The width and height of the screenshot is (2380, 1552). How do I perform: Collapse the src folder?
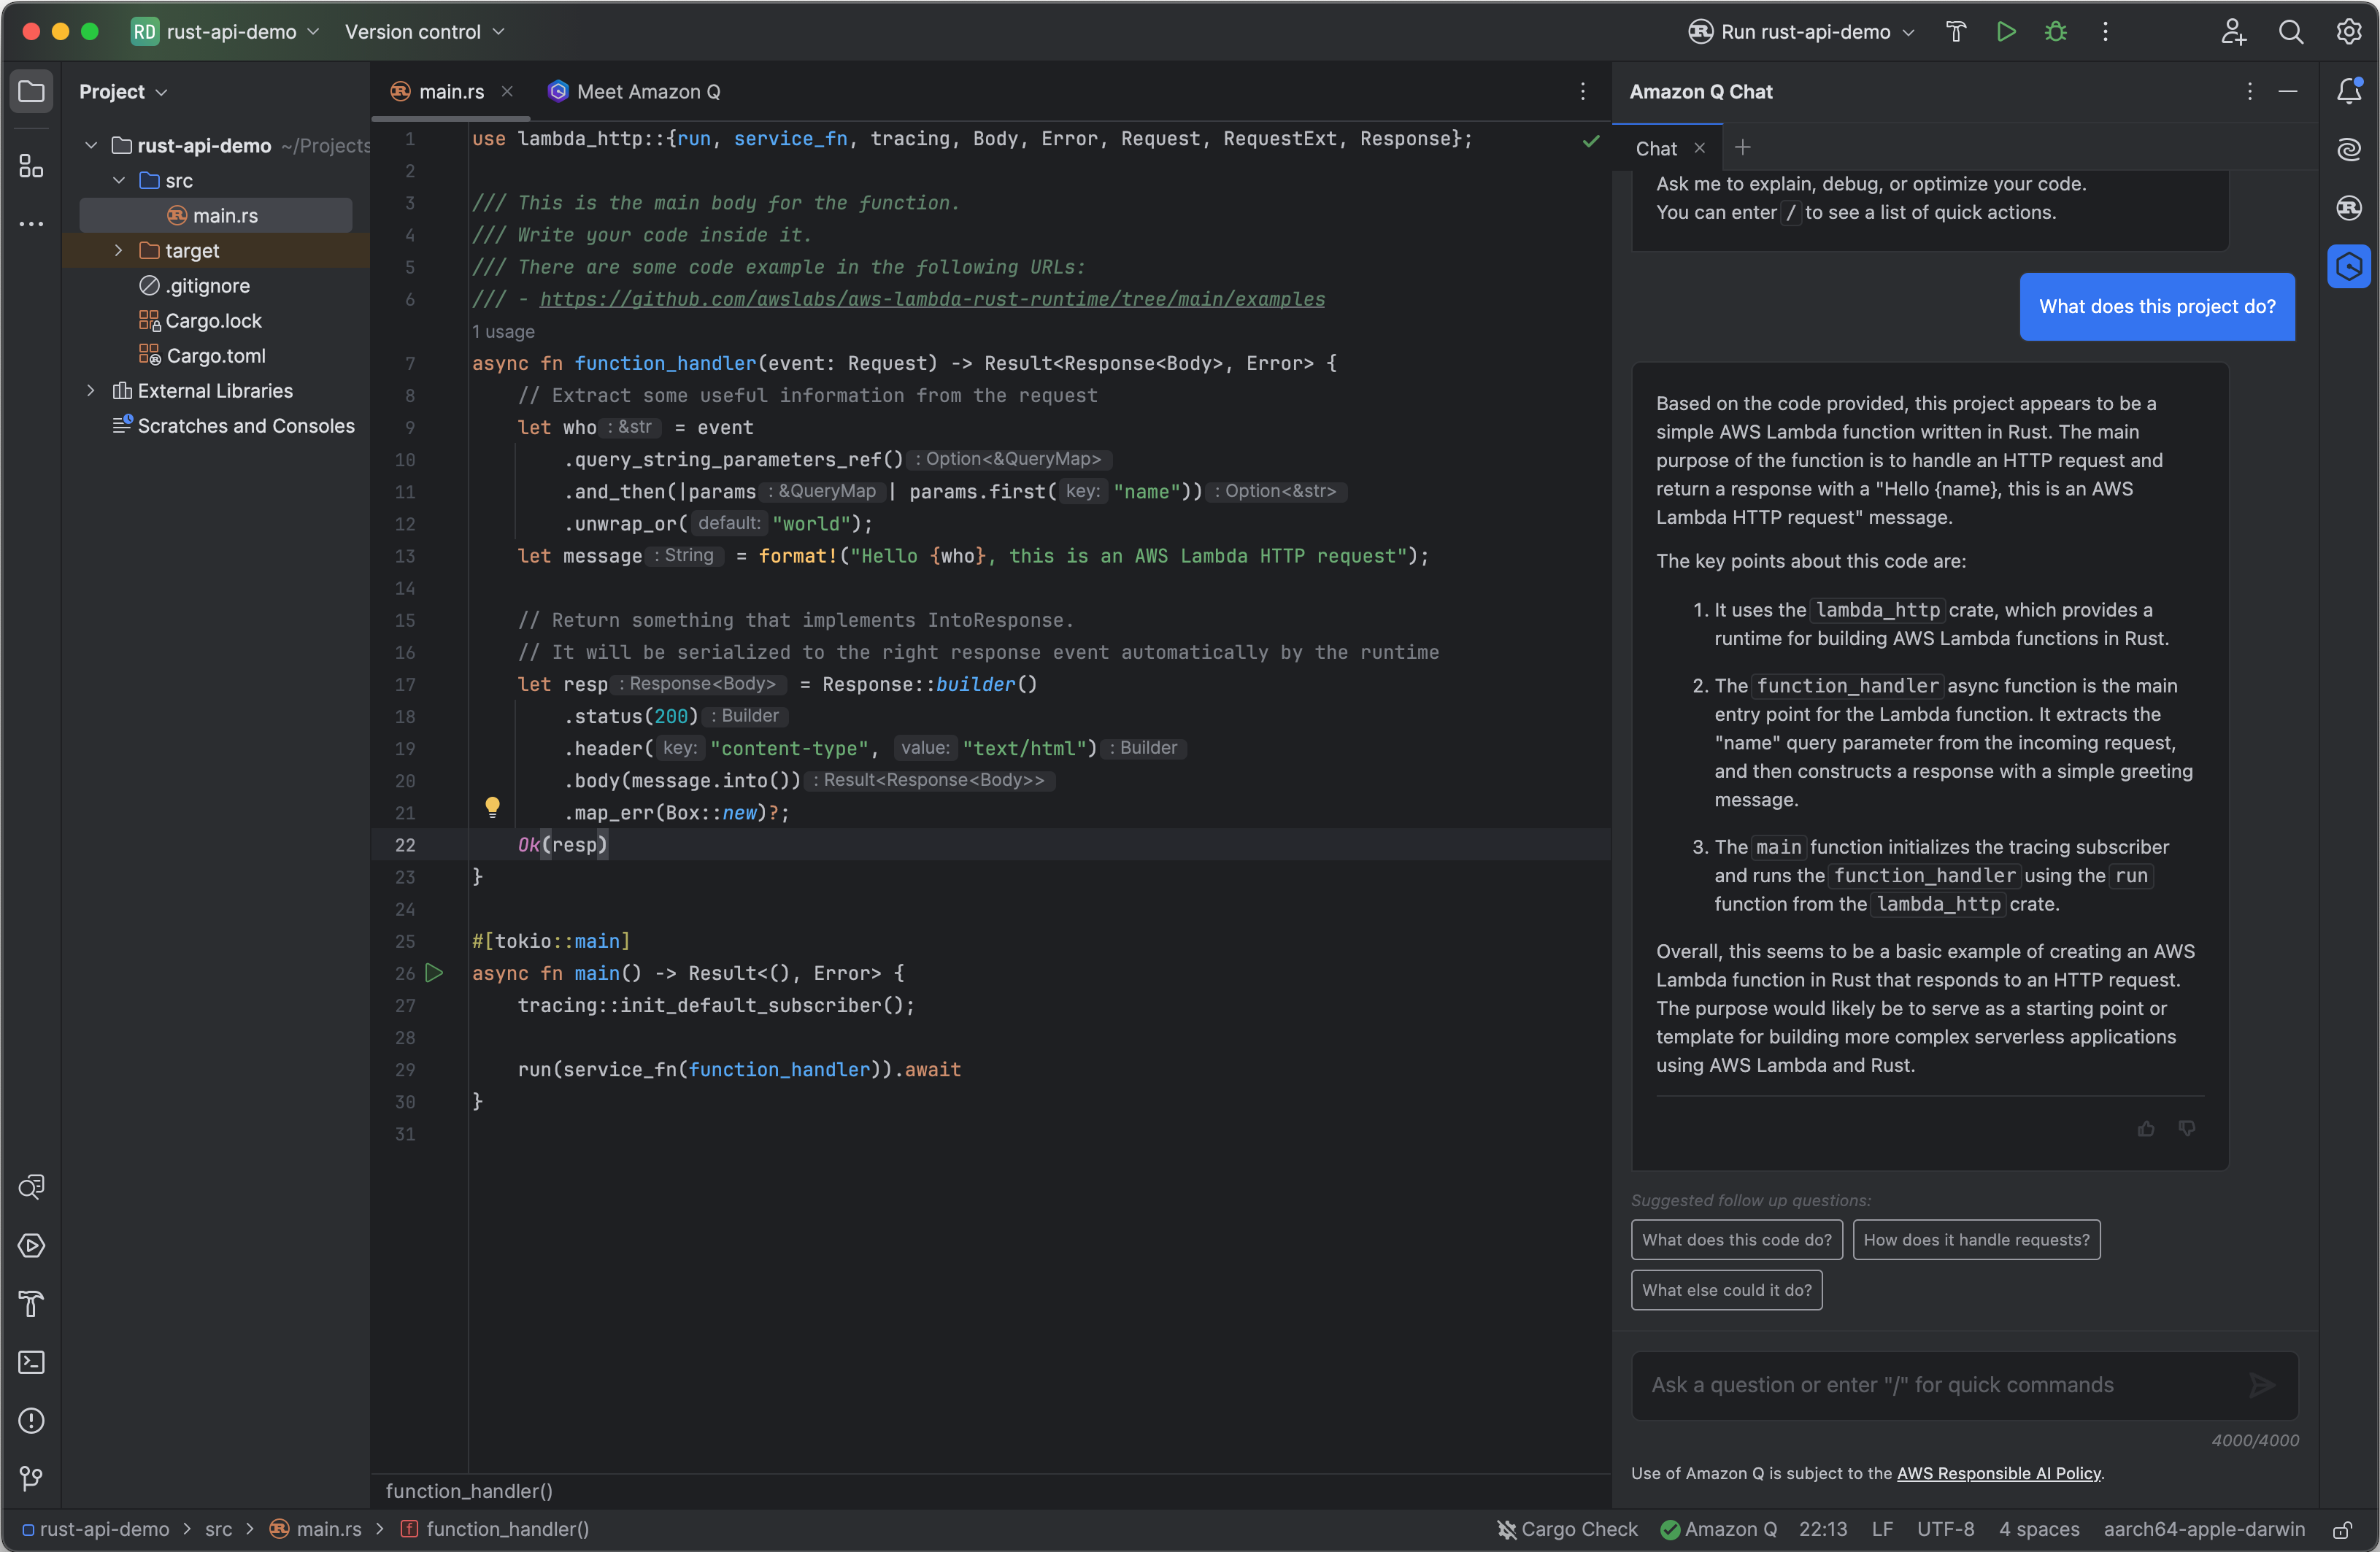[x=119, y=181]
